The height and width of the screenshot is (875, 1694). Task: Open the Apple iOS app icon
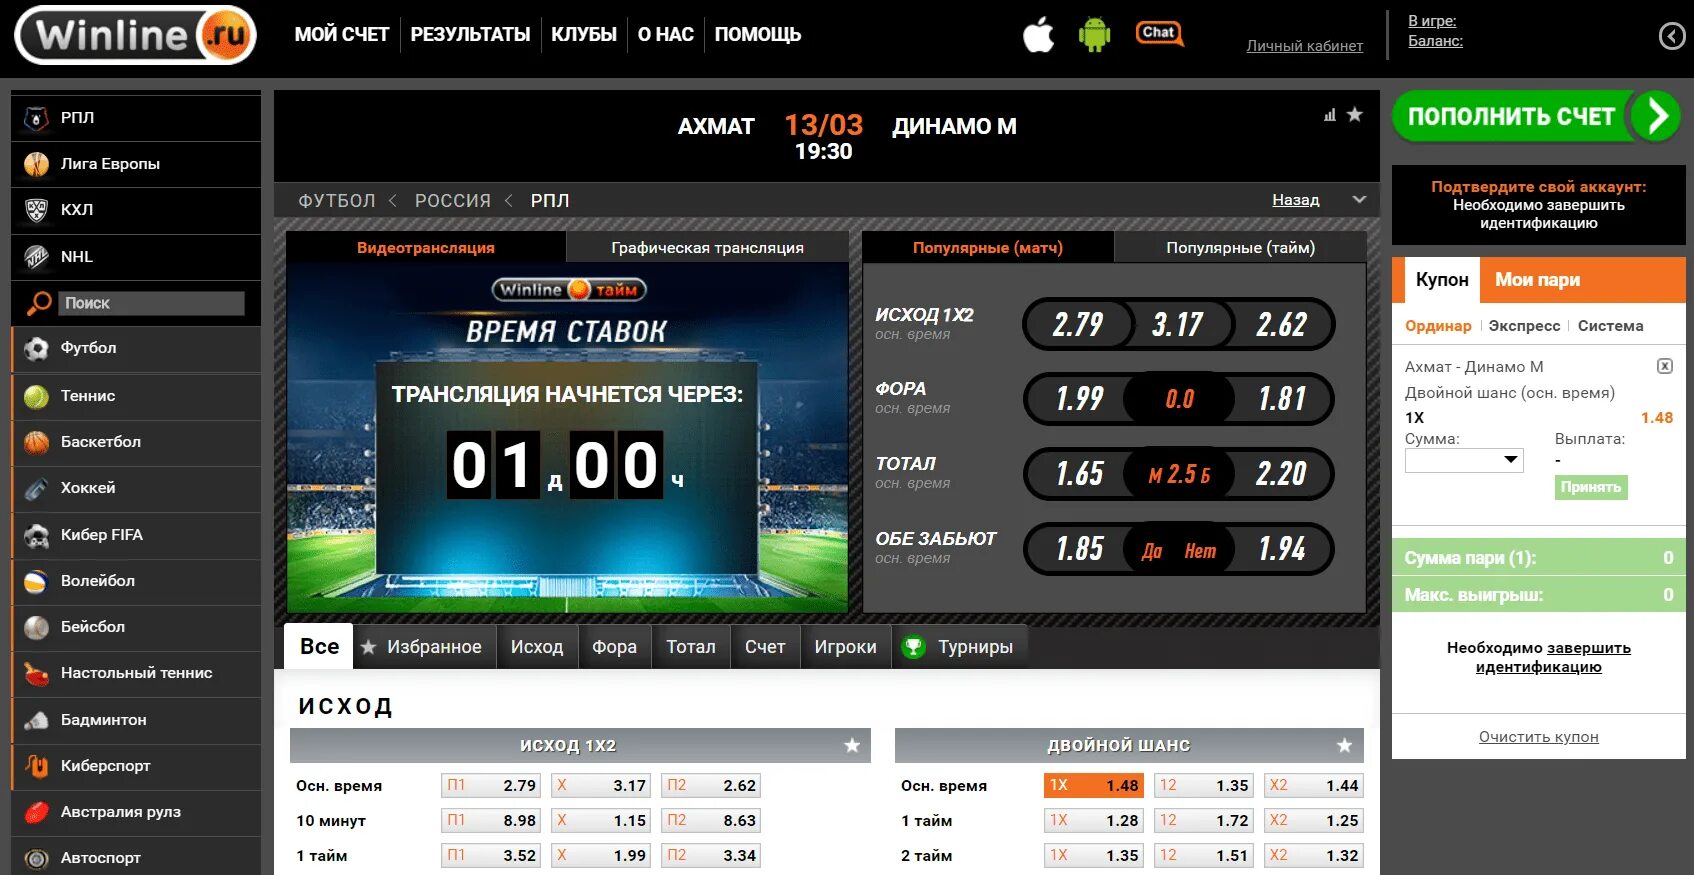tap(1038, 35)
